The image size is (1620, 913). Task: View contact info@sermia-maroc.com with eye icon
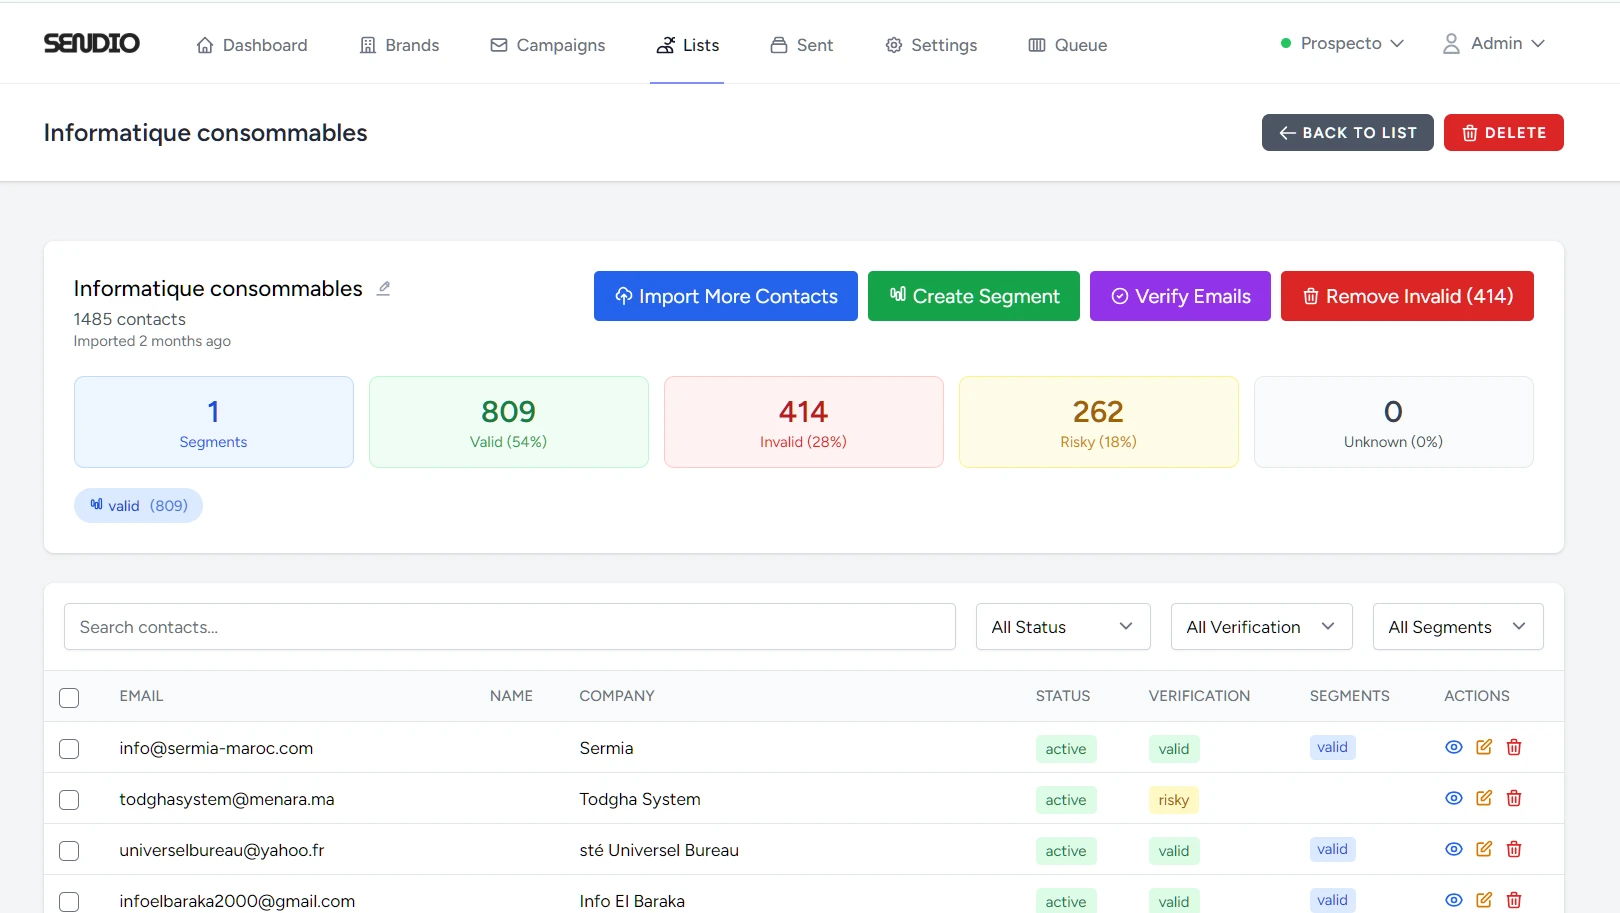(1454, 747)
